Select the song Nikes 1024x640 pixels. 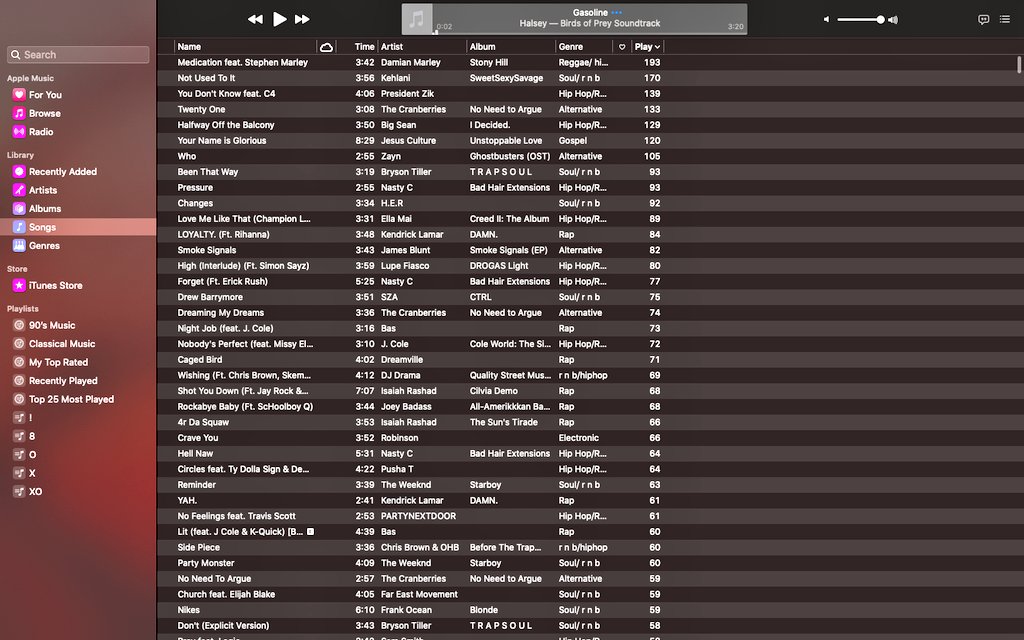coord(189,611)
